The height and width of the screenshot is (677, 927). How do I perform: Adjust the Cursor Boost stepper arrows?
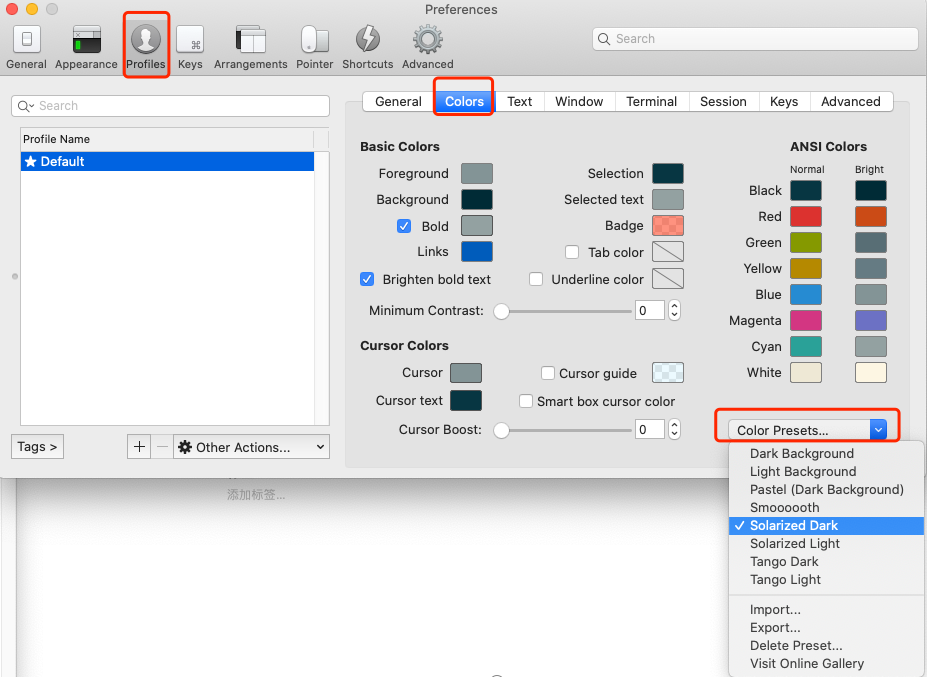point(675,429)
